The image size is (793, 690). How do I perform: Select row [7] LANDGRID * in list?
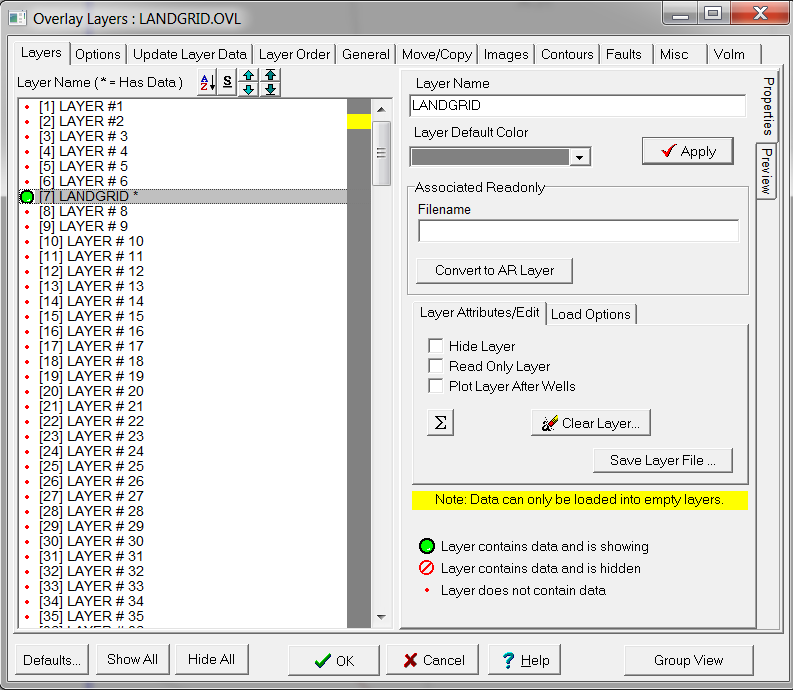click(183, 197)
